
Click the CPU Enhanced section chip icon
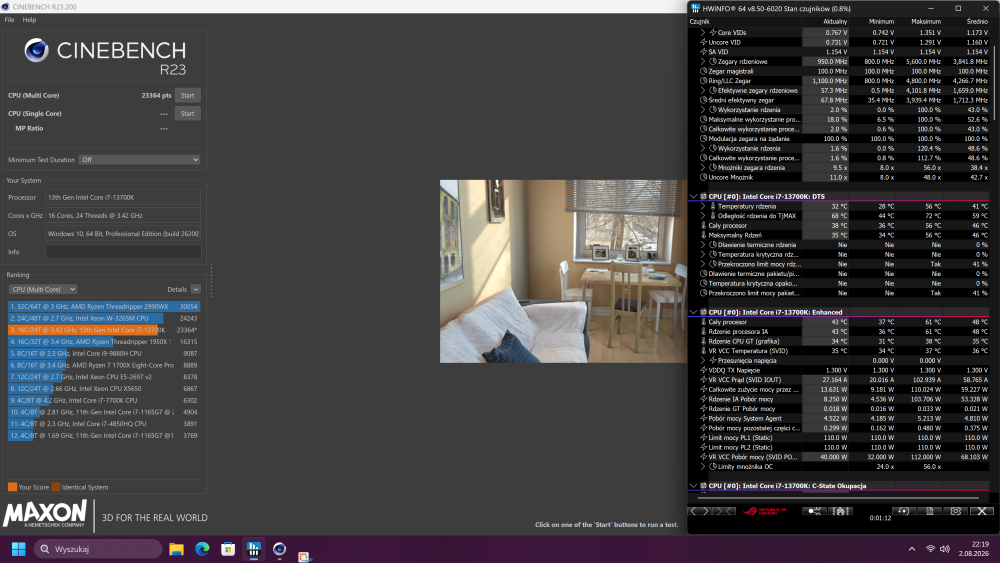(703, 312)
